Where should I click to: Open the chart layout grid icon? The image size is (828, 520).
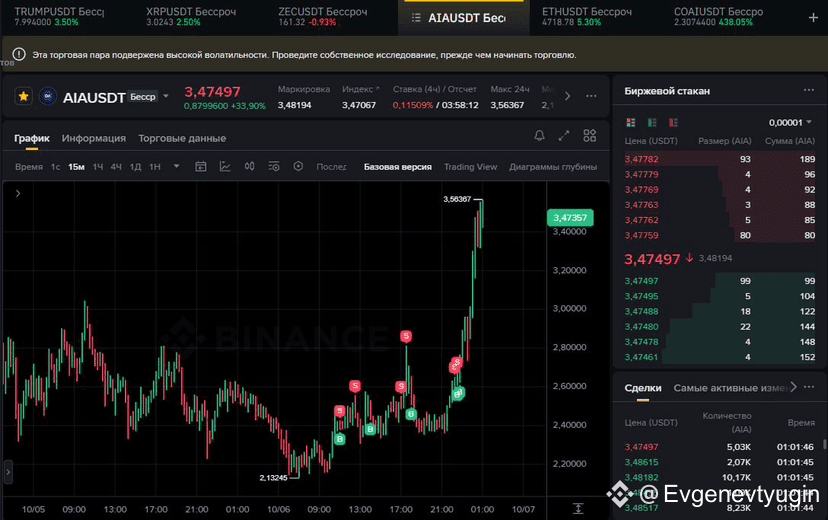click(589, 136)
